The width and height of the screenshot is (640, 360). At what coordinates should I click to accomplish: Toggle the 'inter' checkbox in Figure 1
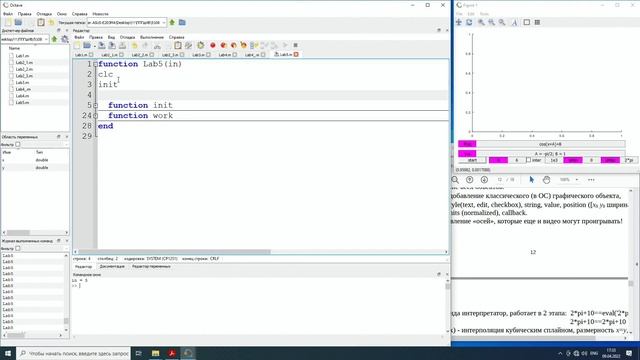point(528,160)
